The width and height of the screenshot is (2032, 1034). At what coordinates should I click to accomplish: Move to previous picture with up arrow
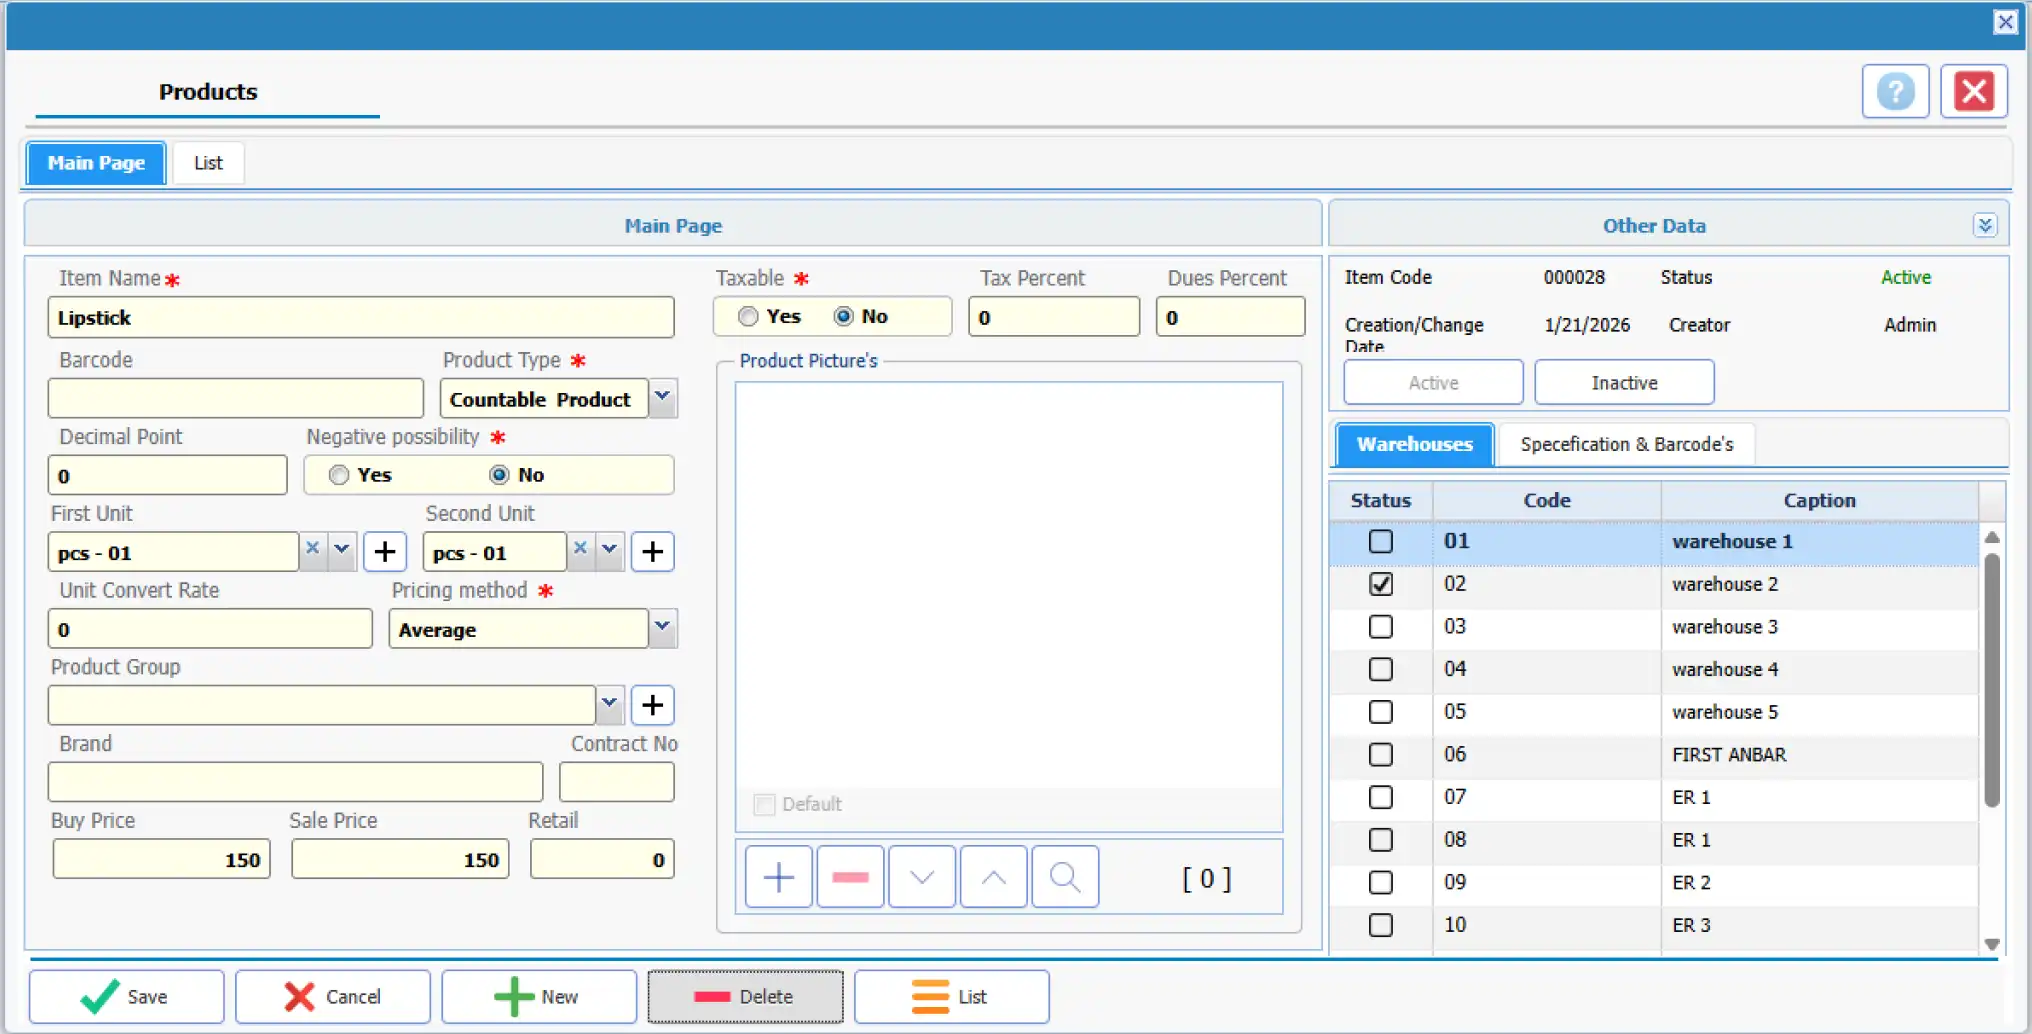(993, 877)
